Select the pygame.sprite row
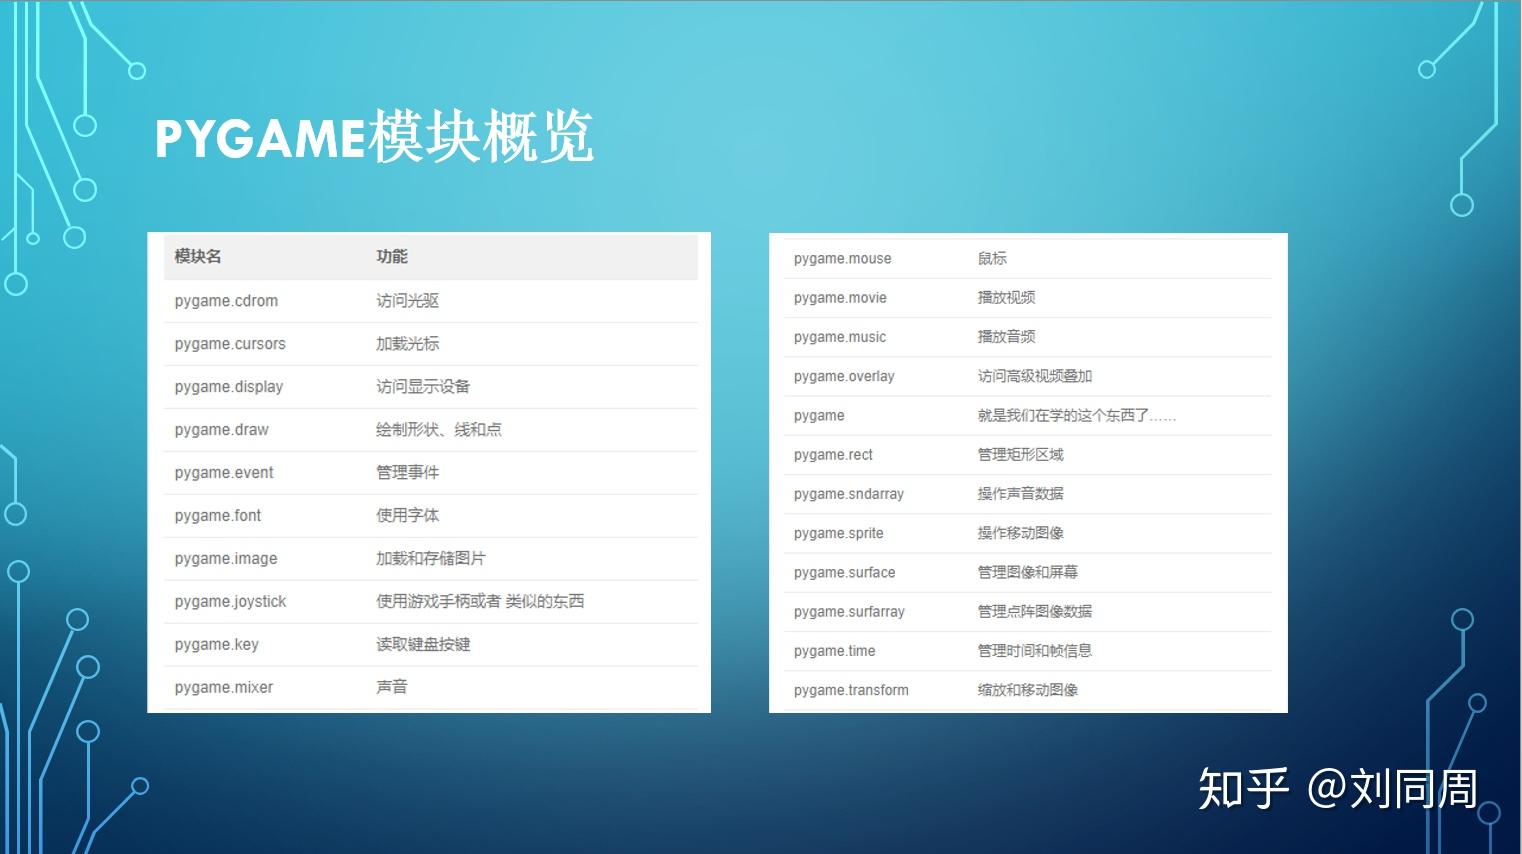 click(x=839, y=533)
